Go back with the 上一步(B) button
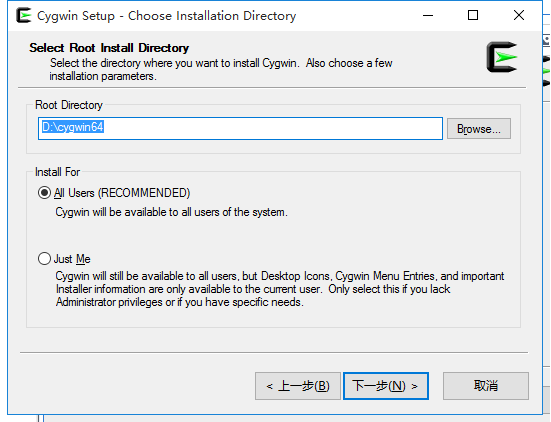Screen dimensions: 551x422 point(298,386)
